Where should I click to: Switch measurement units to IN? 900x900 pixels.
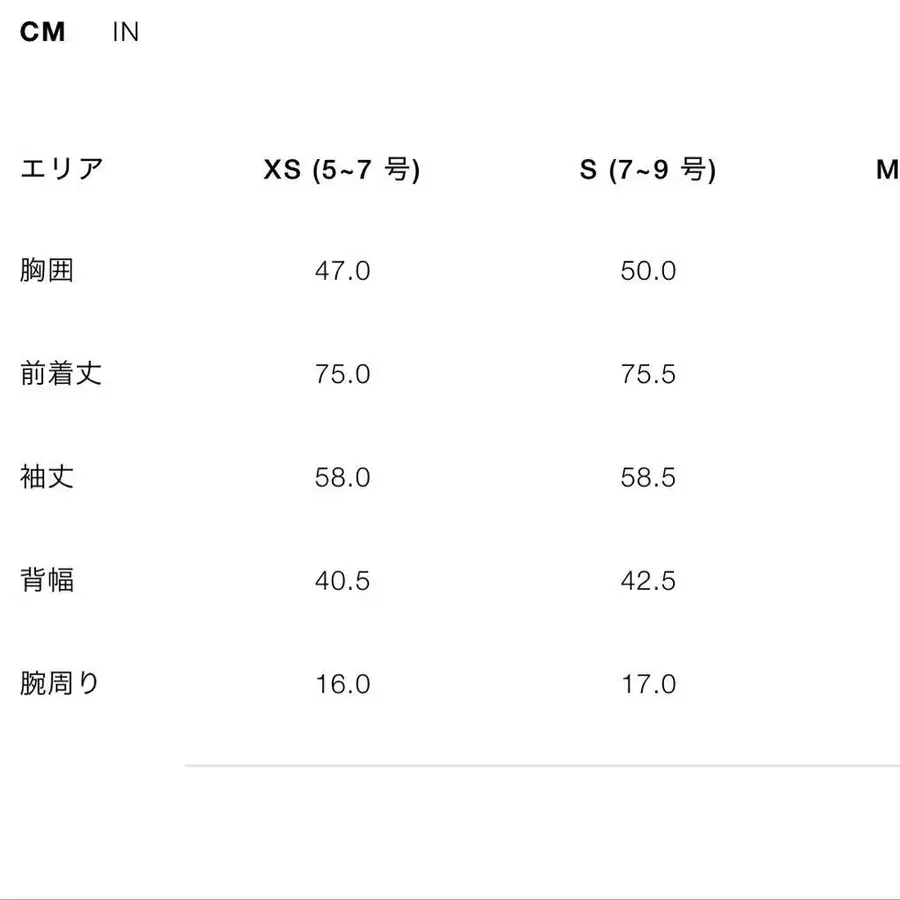[x=126, y=32]
